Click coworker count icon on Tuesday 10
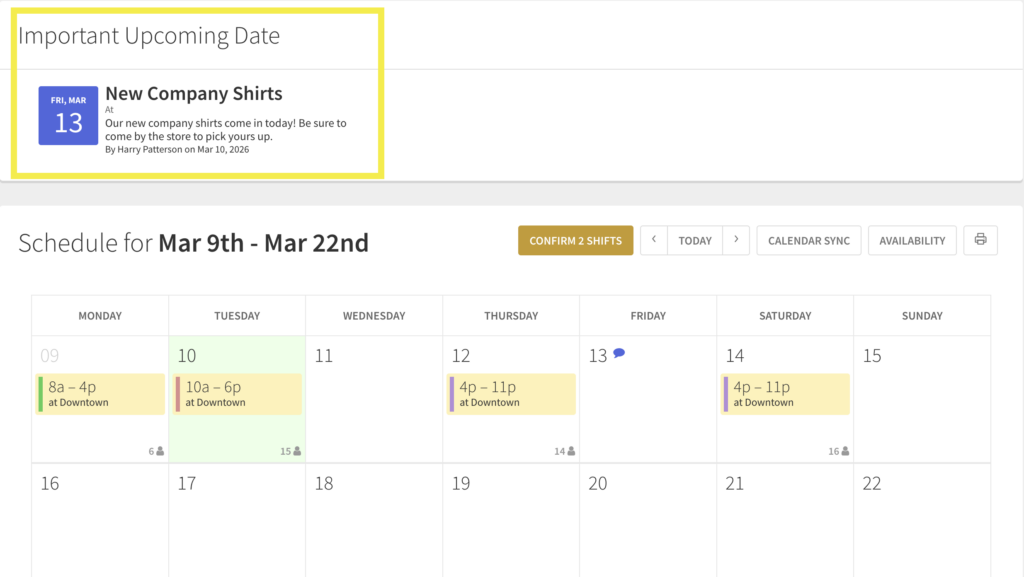 [x=297, y=451]
